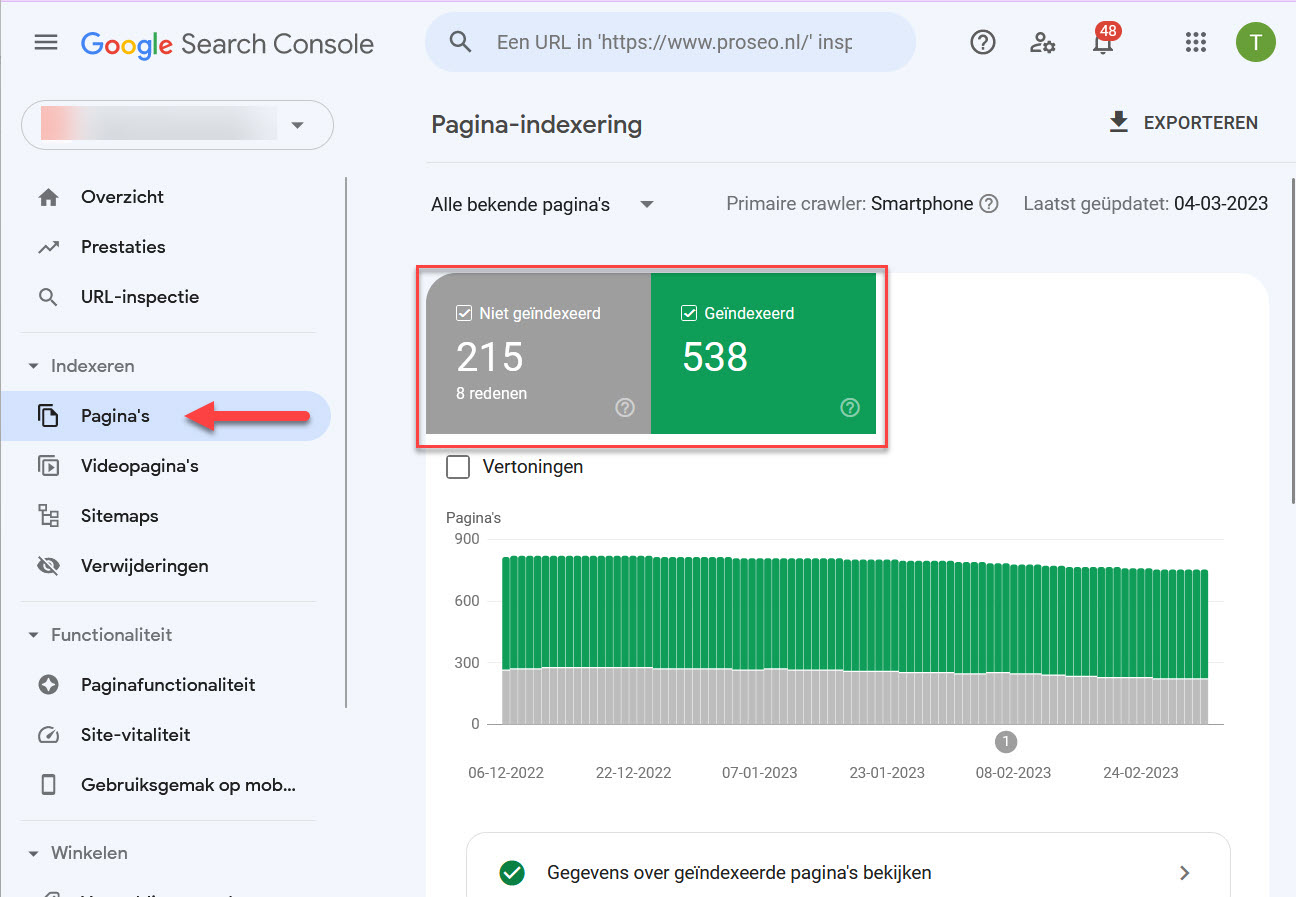
Task: Click the search magnifier icon
Action: click(460, 42)
